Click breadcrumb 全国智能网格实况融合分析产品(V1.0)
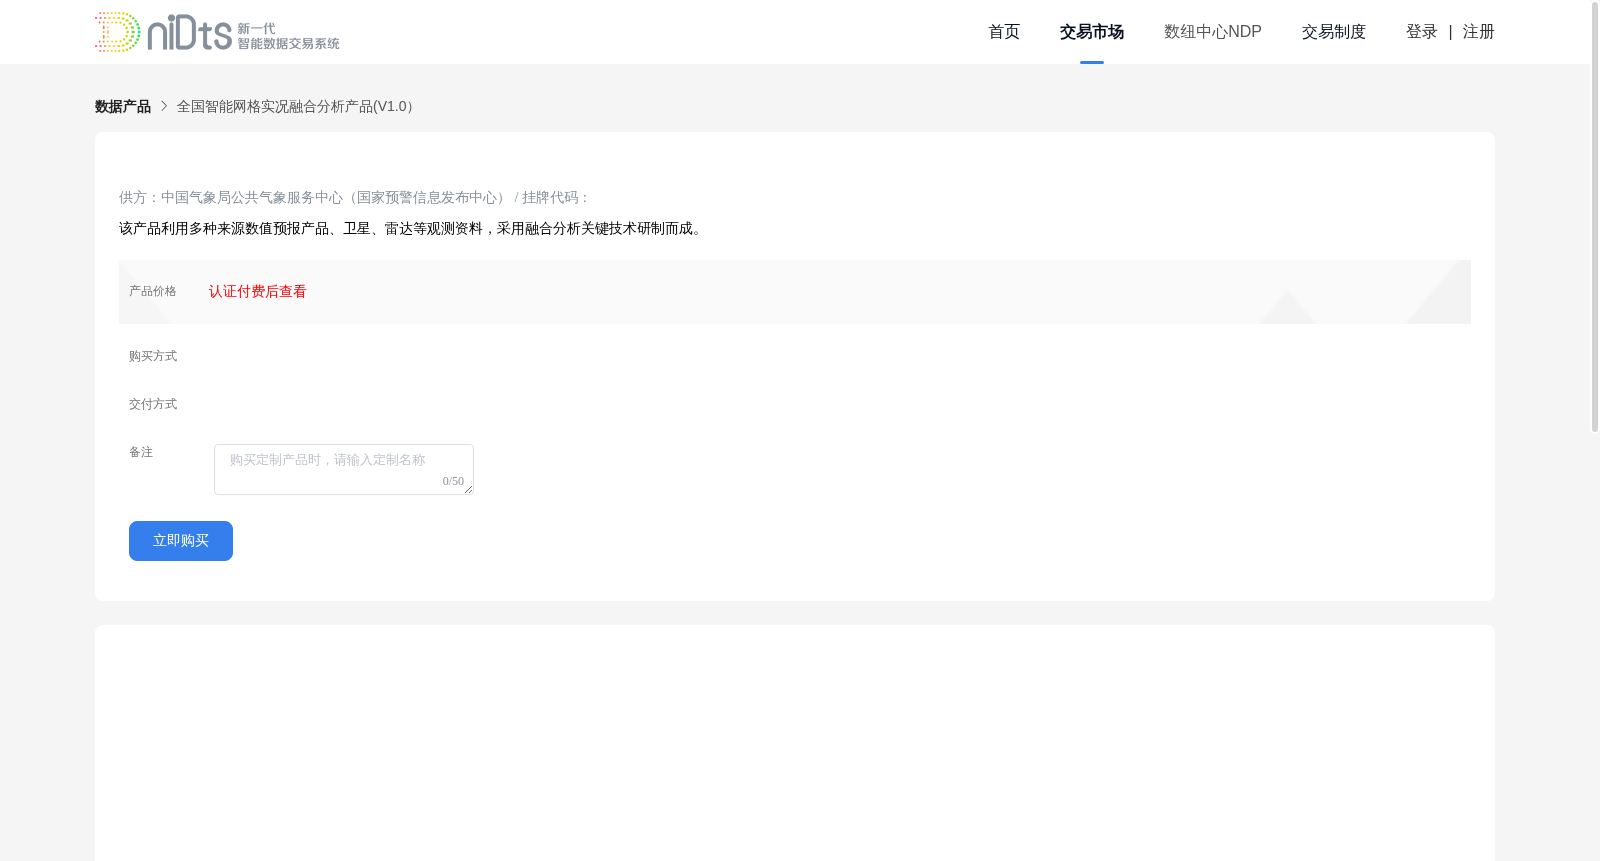The width and height of the screenshot is (1600, 861). tap(297, 106)
